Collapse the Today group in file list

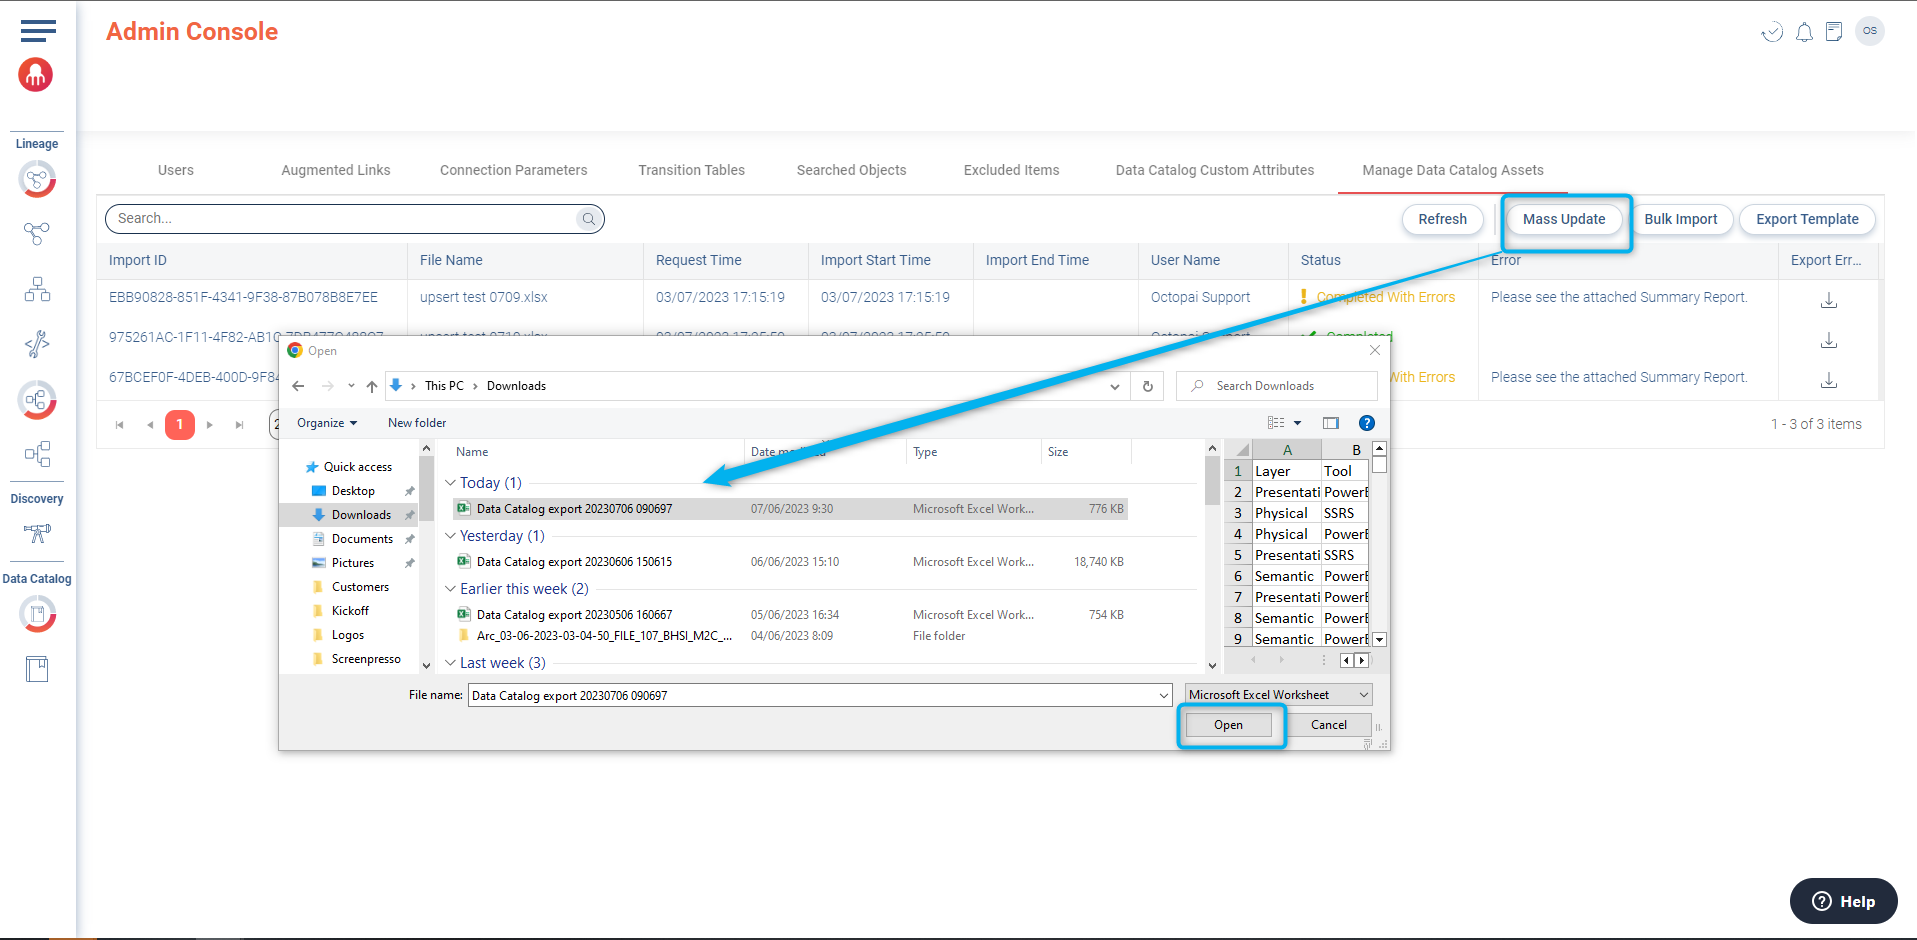(450, 483)
